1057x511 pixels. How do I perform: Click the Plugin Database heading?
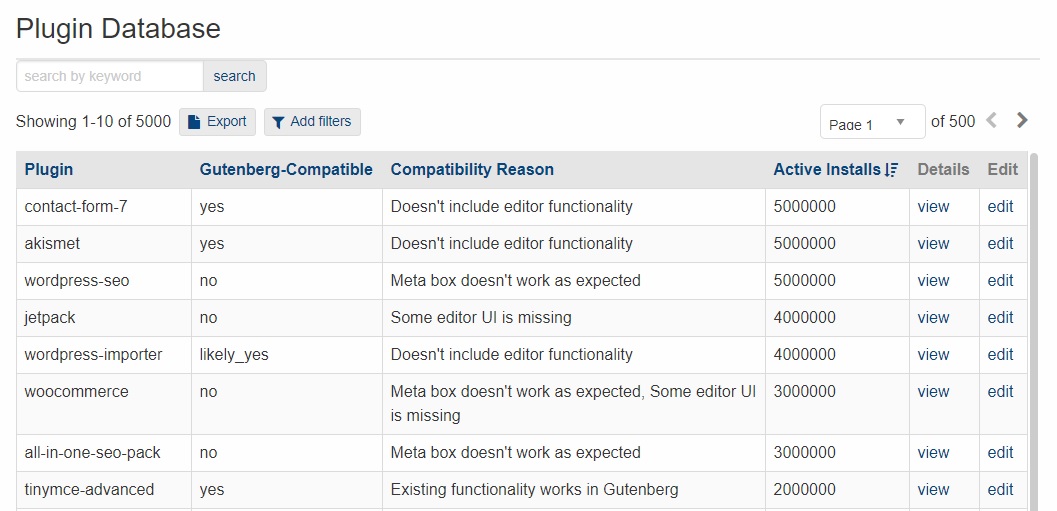pos(118,28)
